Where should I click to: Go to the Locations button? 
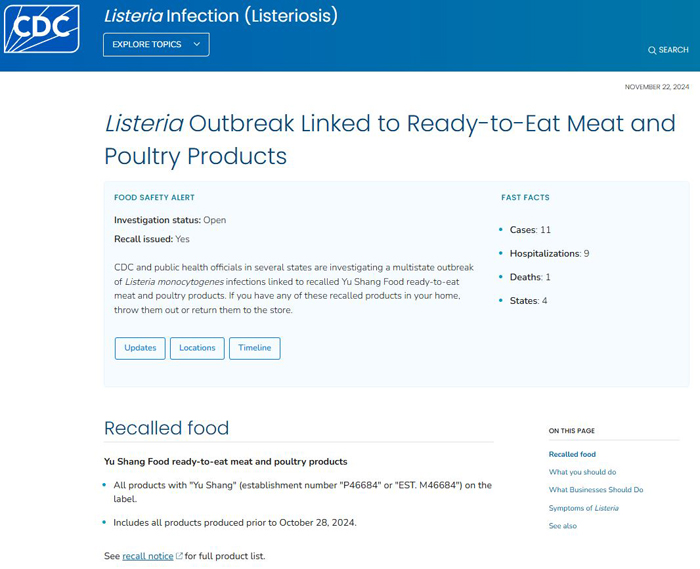[x=197, y=348]
